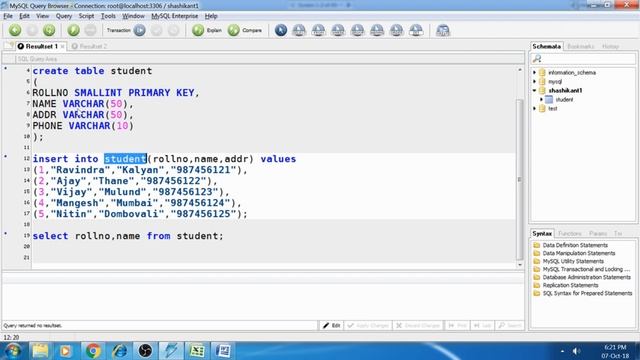The width and height of the screenshot is (640, 360).
Task: Click the Explain query icon
Action: click(x=198, y=30)
